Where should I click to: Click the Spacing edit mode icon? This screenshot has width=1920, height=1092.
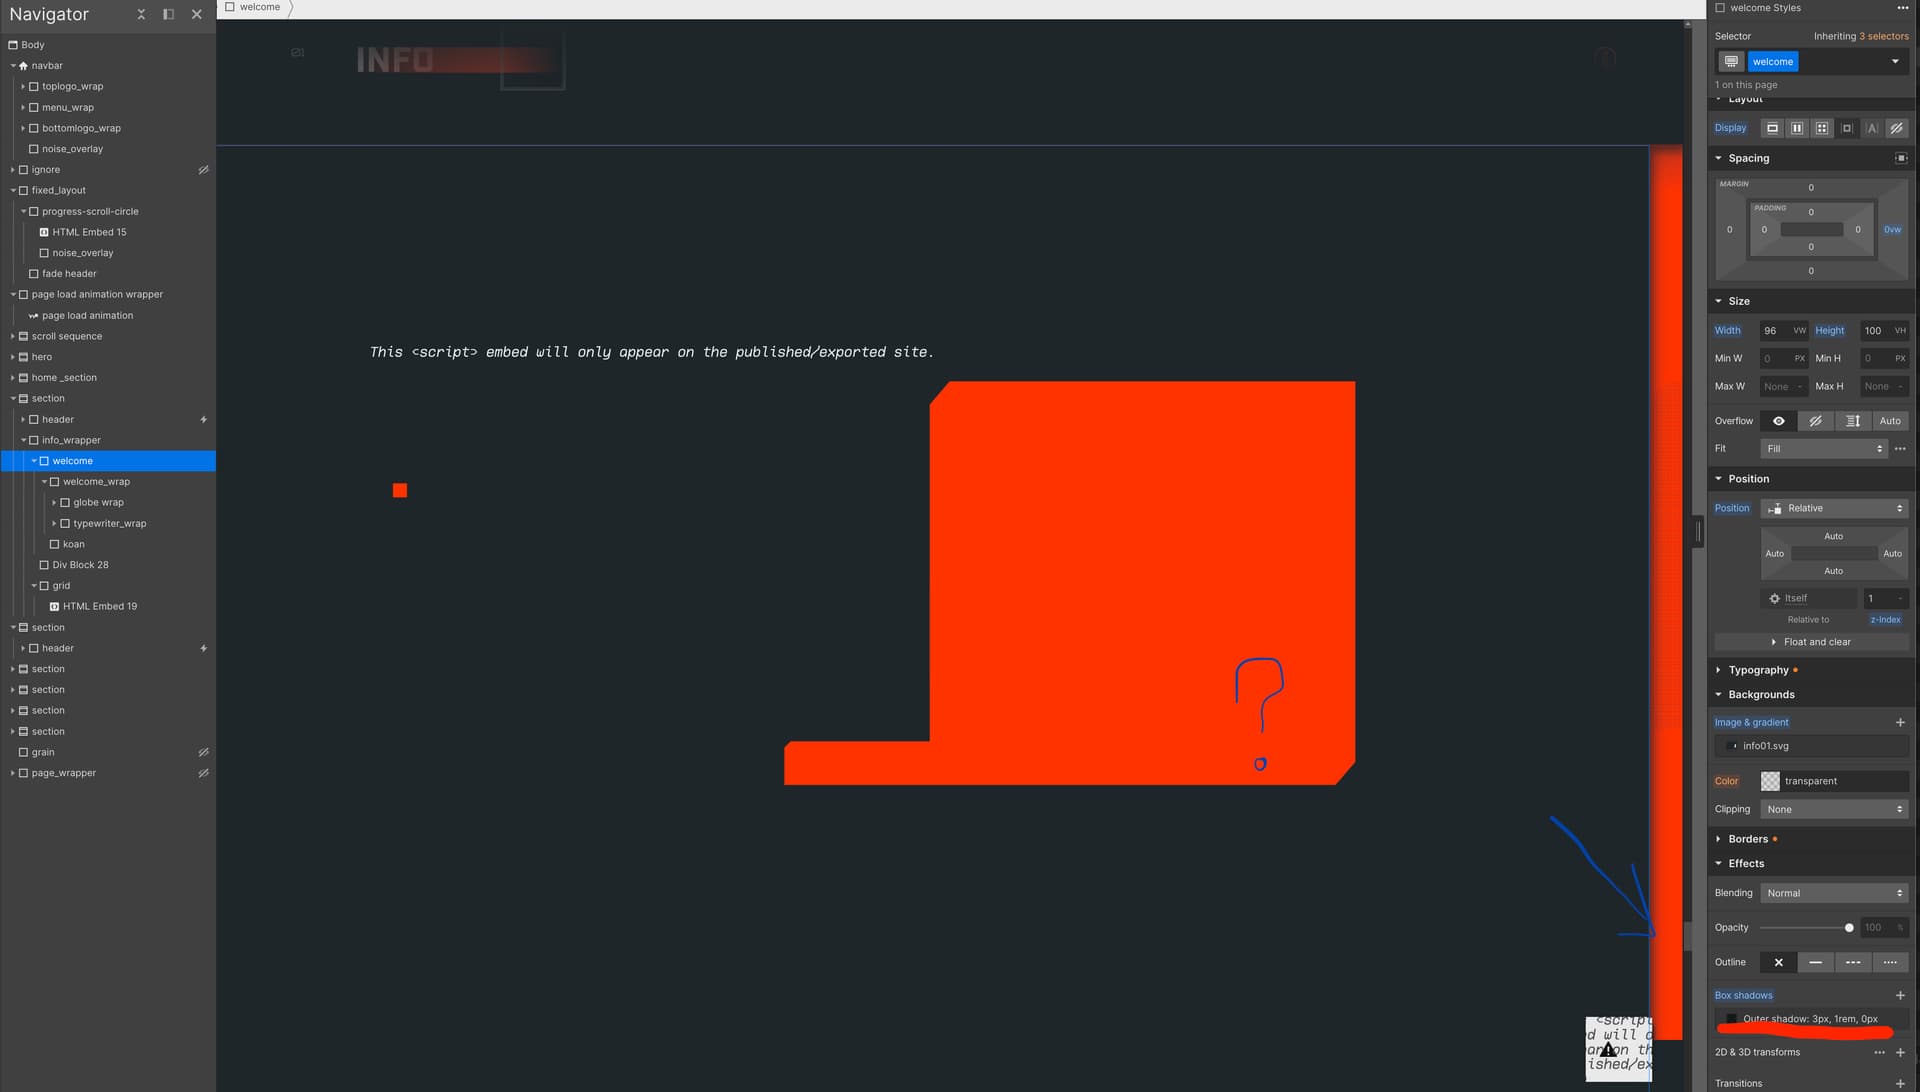(1901, 158)
